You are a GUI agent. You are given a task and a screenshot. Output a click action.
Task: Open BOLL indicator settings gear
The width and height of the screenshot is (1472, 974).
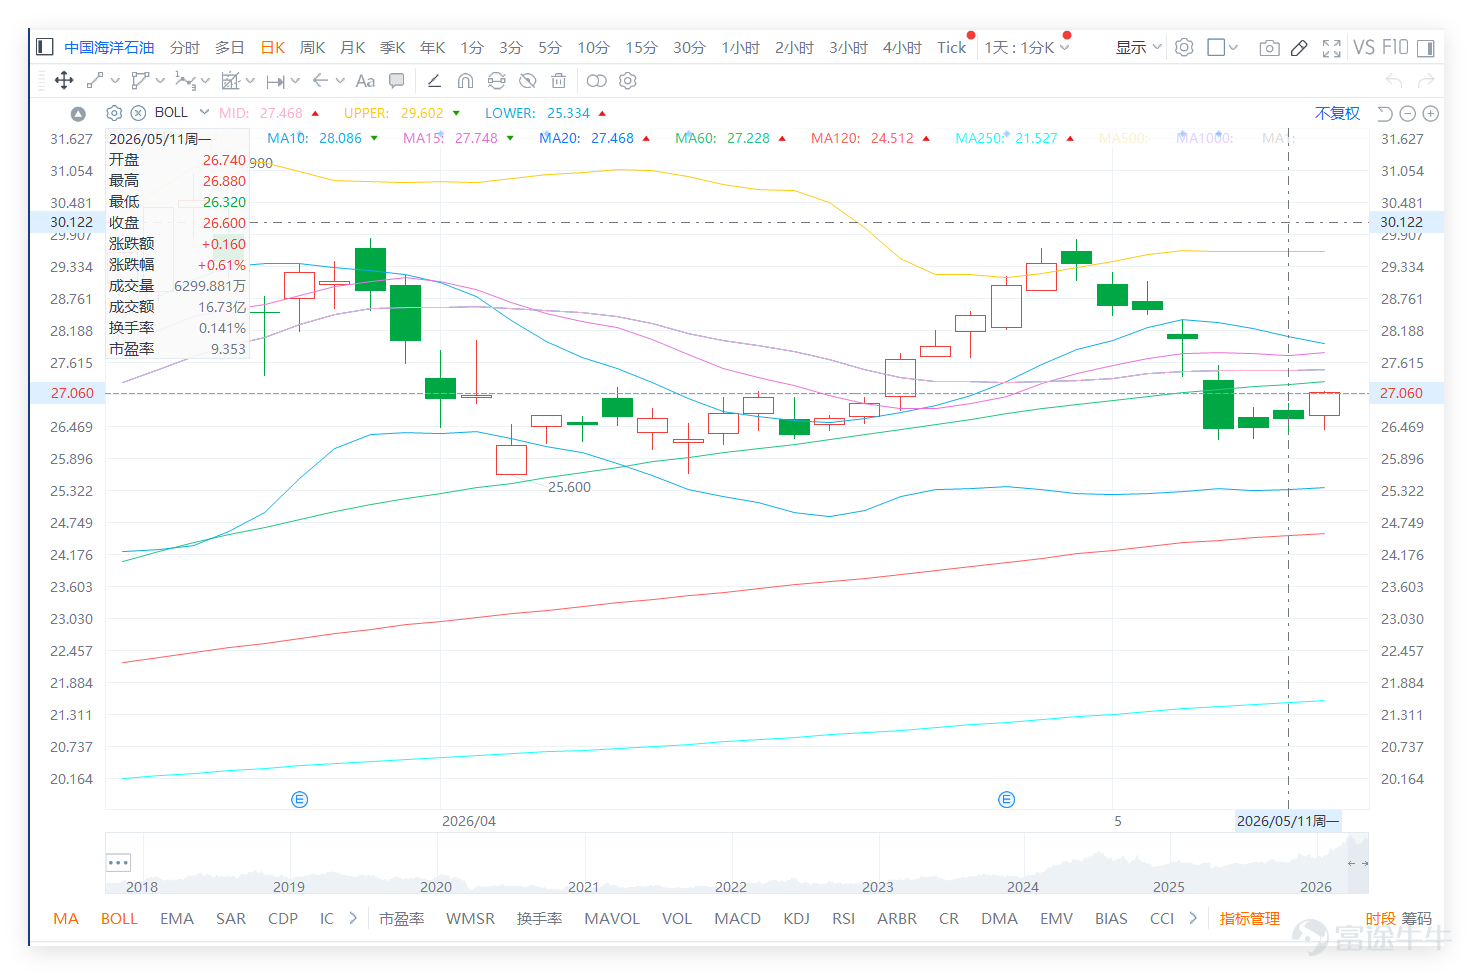click(x=114, y=113)
